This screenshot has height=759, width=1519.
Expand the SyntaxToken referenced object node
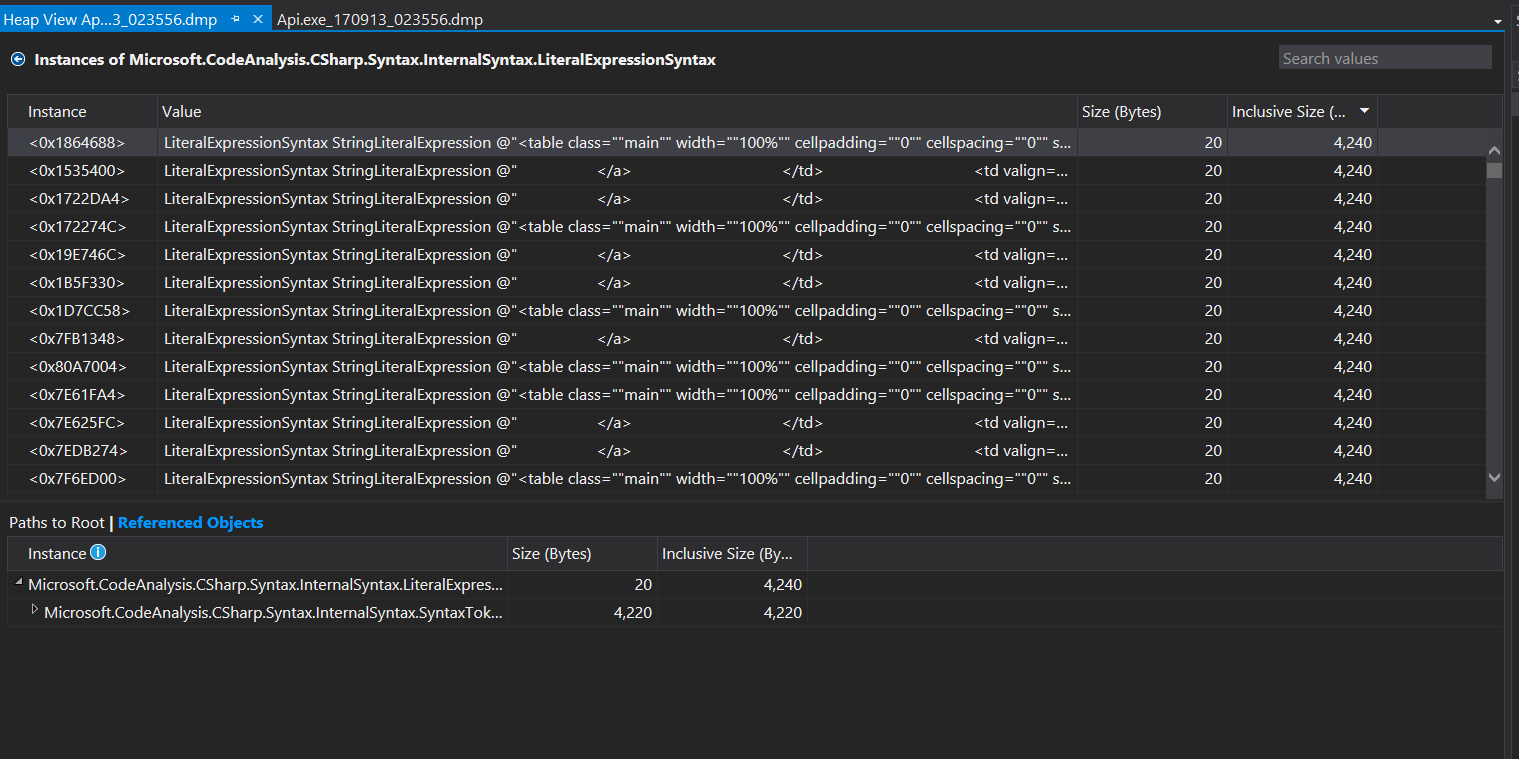point(35,609)
